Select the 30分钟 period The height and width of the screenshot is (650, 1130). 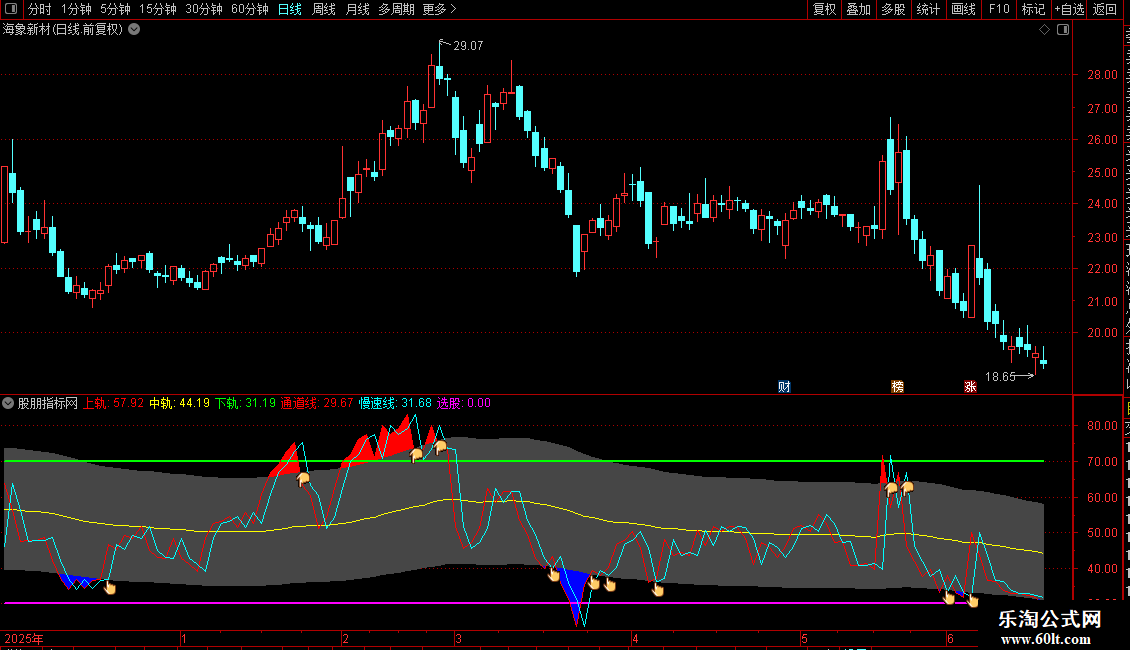coord(204,9)
